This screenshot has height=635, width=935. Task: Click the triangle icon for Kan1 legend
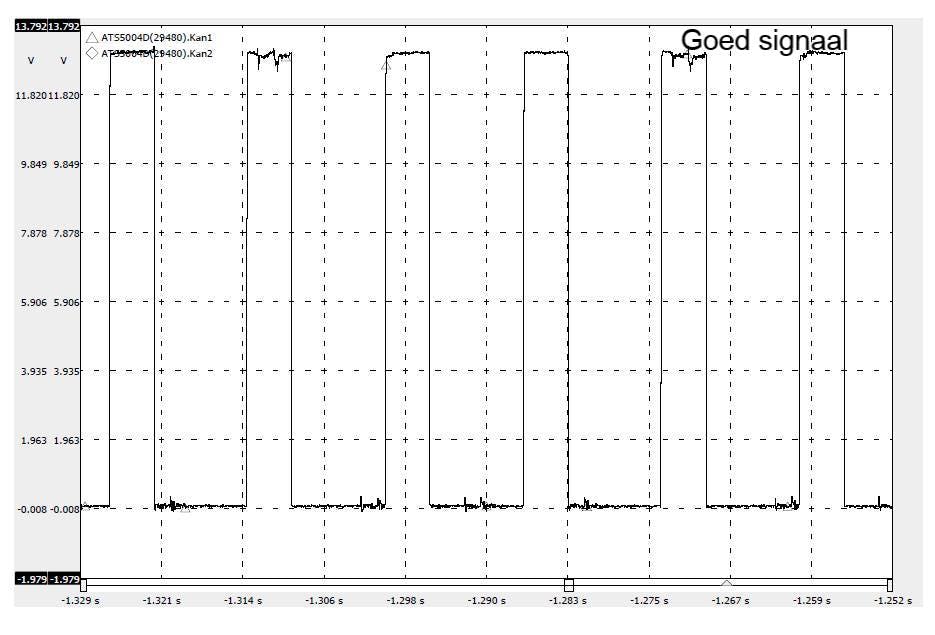point(92,37)
